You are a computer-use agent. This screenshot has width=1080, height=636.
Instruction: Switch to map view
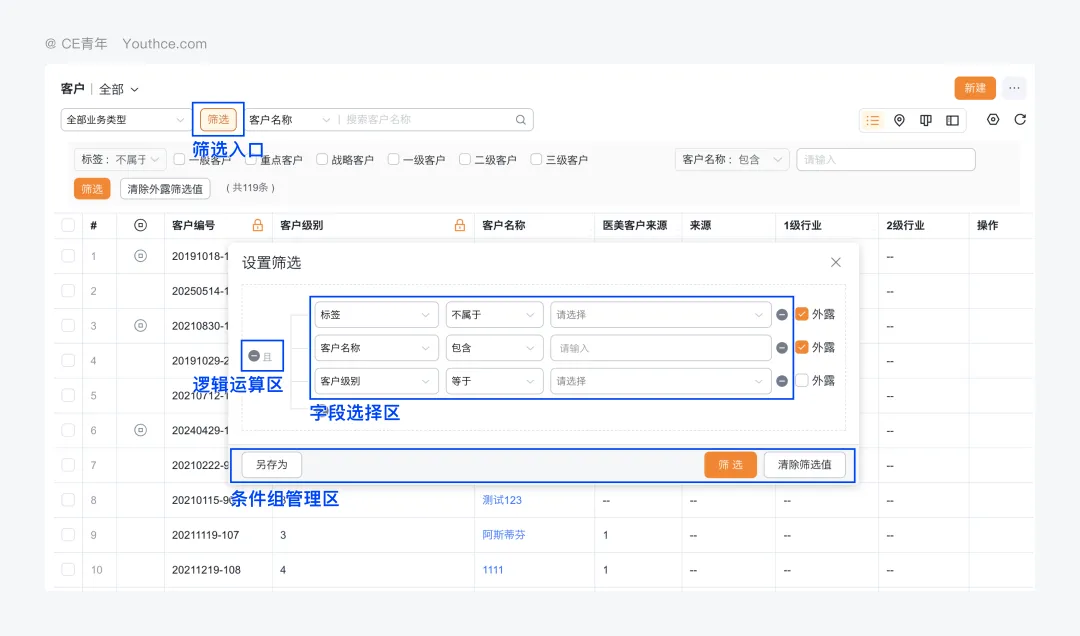point(899,120)
